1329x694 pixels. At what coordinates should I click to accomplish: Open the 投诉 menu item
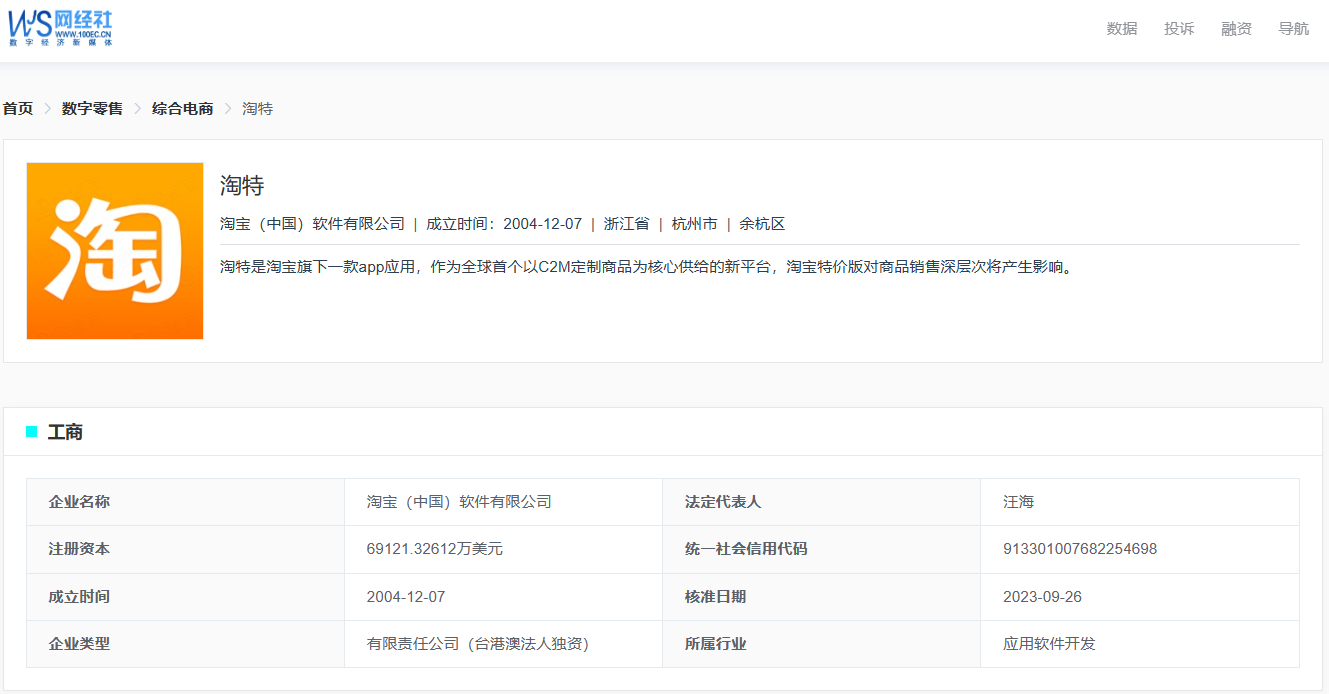[1179, 29]
